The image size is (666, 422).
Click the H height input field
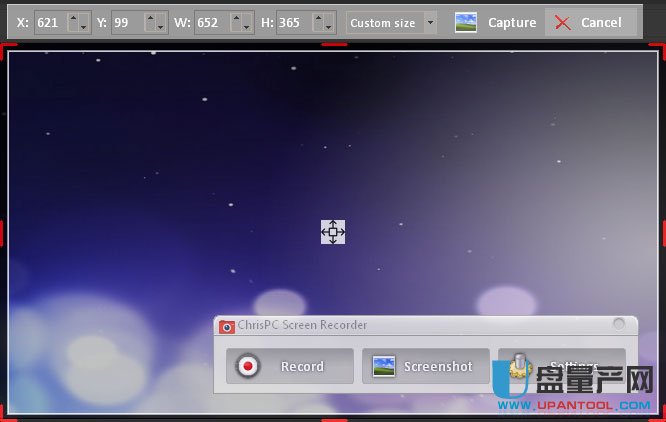click(294, 22)
